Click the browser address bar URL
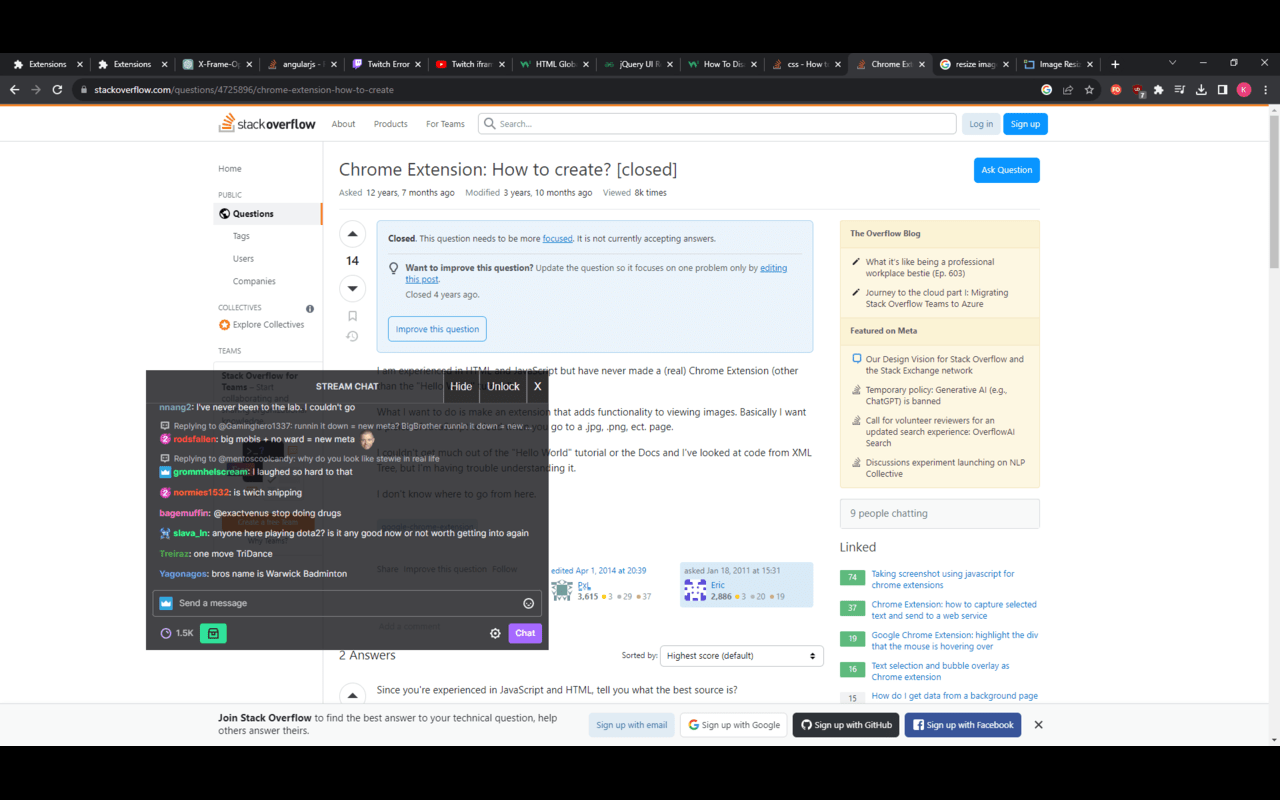Screen dimensions: 1280x800 click(244, 90)
